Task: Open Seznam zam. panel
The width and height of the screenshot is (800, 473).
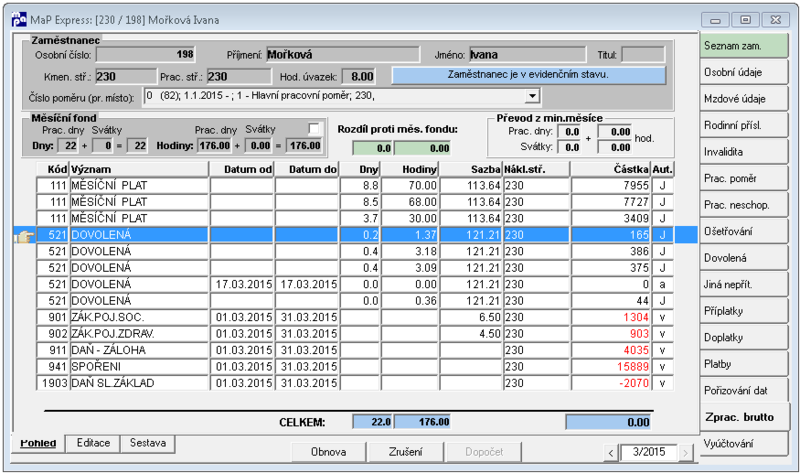Action: point(744,46)
